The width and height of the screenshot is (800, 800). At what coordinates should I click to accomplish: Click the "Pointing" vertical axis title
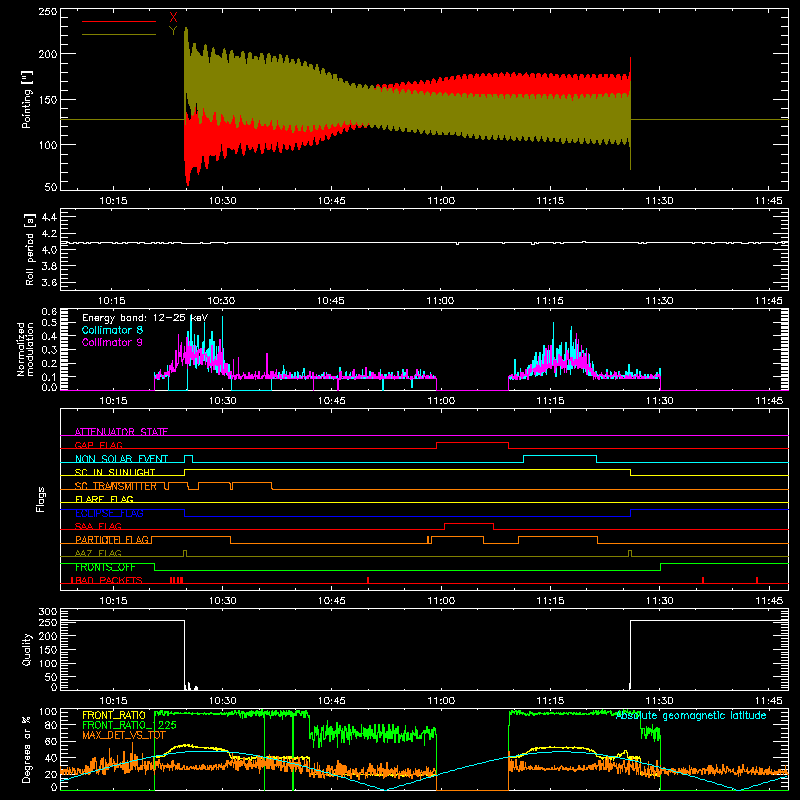click(27, 99)
